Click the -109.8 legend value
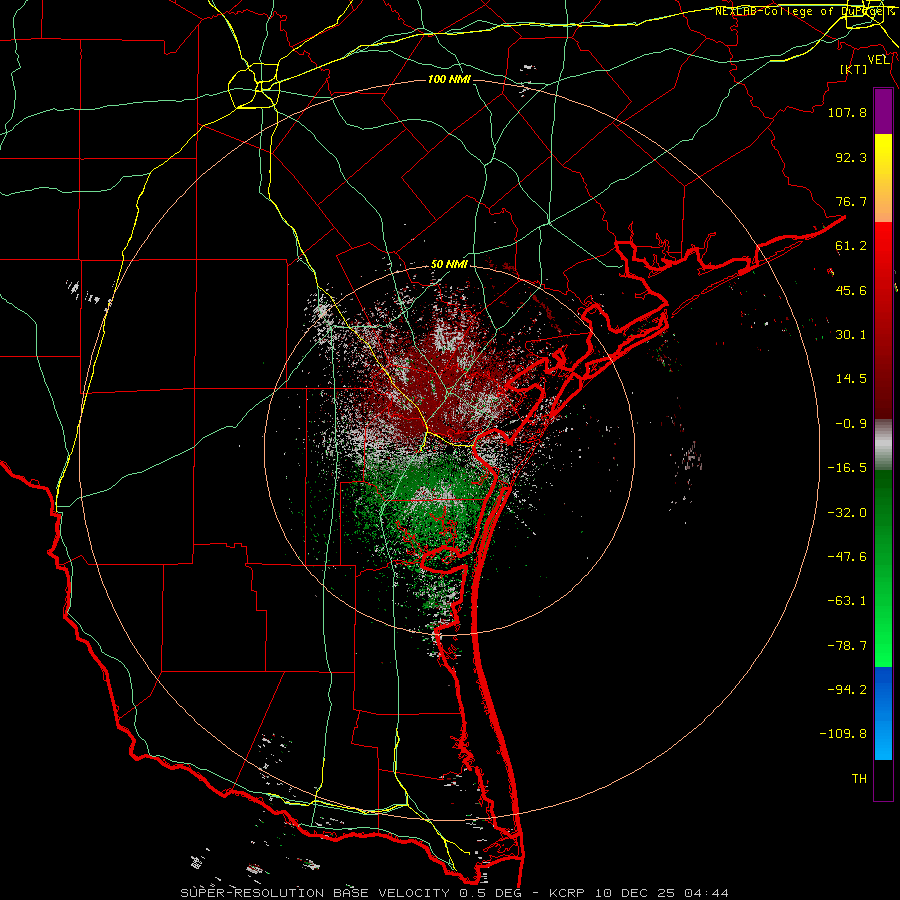Image resolution: width=900 pixels, height=900 pixels. [843, 734]
